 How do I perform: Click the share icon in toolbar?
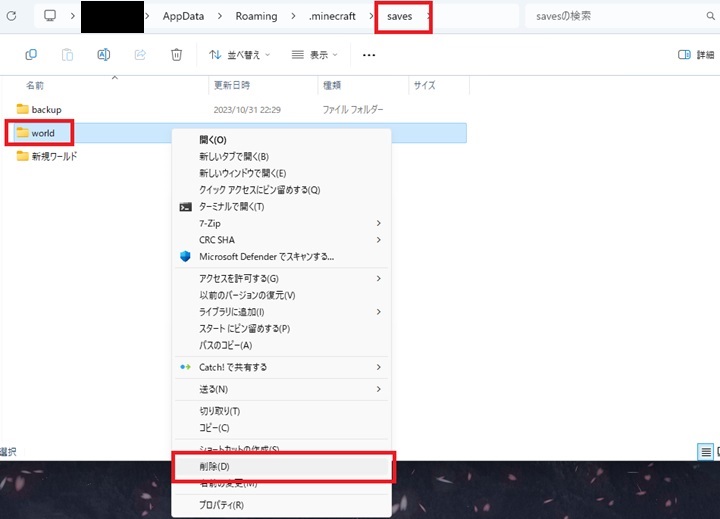[x=140, y=55]
